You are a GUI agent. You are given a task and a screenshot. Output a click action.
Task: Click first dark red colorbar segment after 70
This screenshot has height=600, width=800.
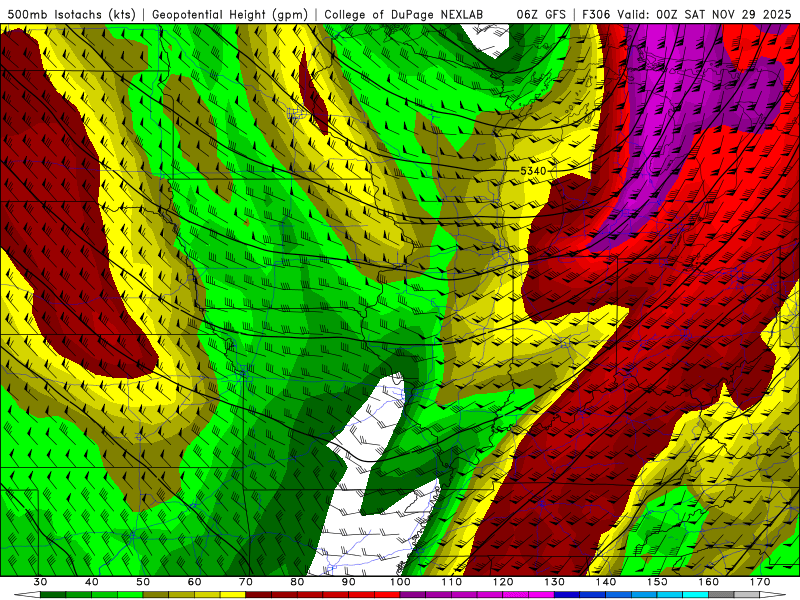(259, 595)
